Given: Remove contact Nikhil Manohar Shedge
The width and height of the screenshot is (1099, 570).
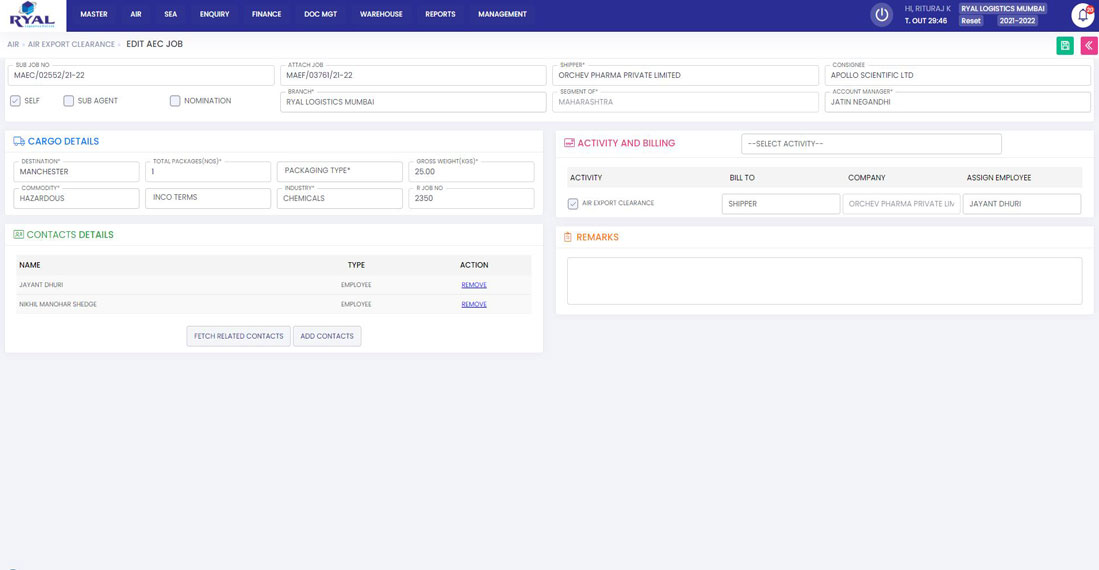Looking at the screenshot, I should click(474, 305).
